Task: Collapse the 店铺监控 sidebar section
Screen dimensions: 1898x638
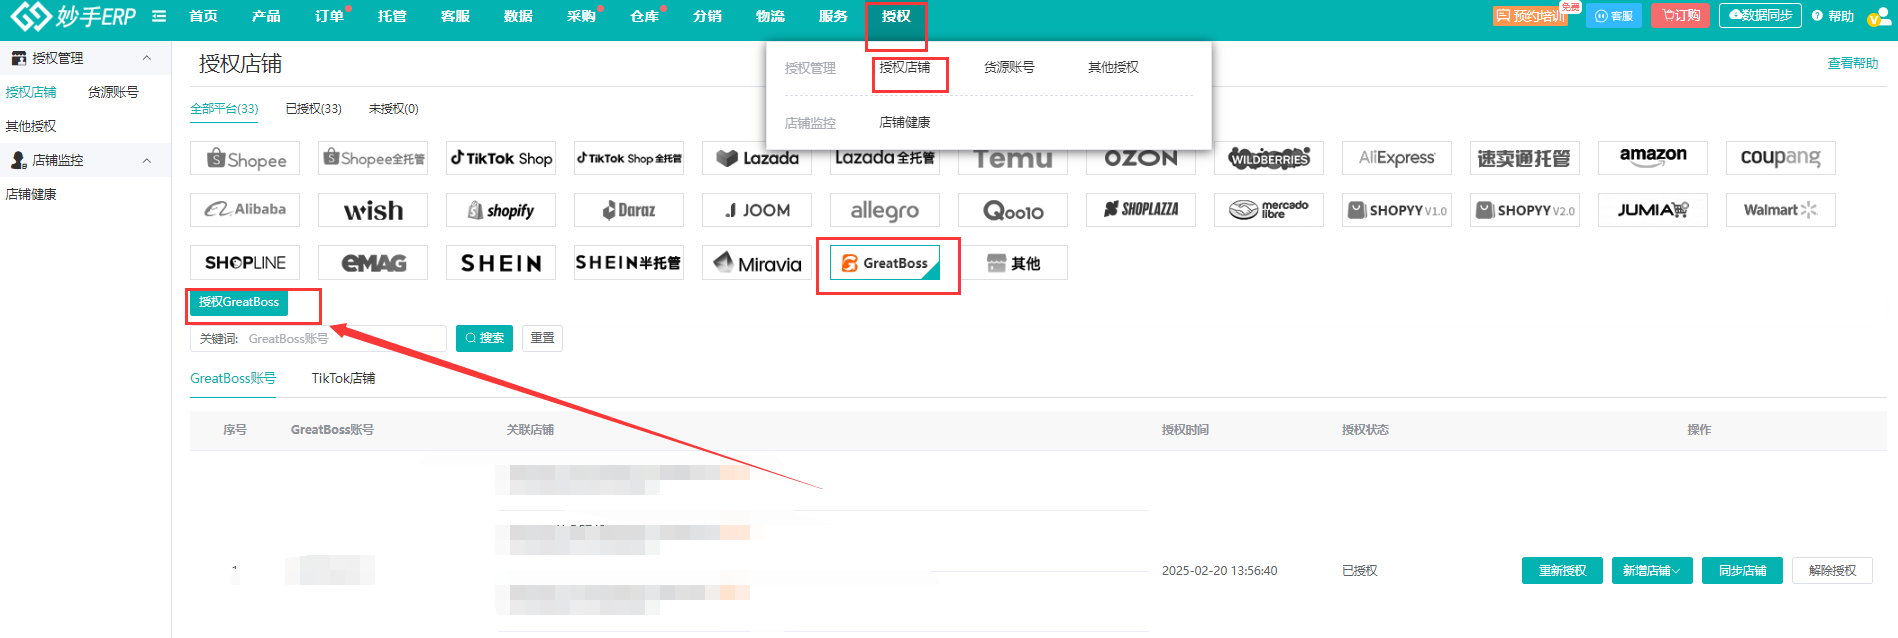Action: pyautogui.click(x=147, y=160)
